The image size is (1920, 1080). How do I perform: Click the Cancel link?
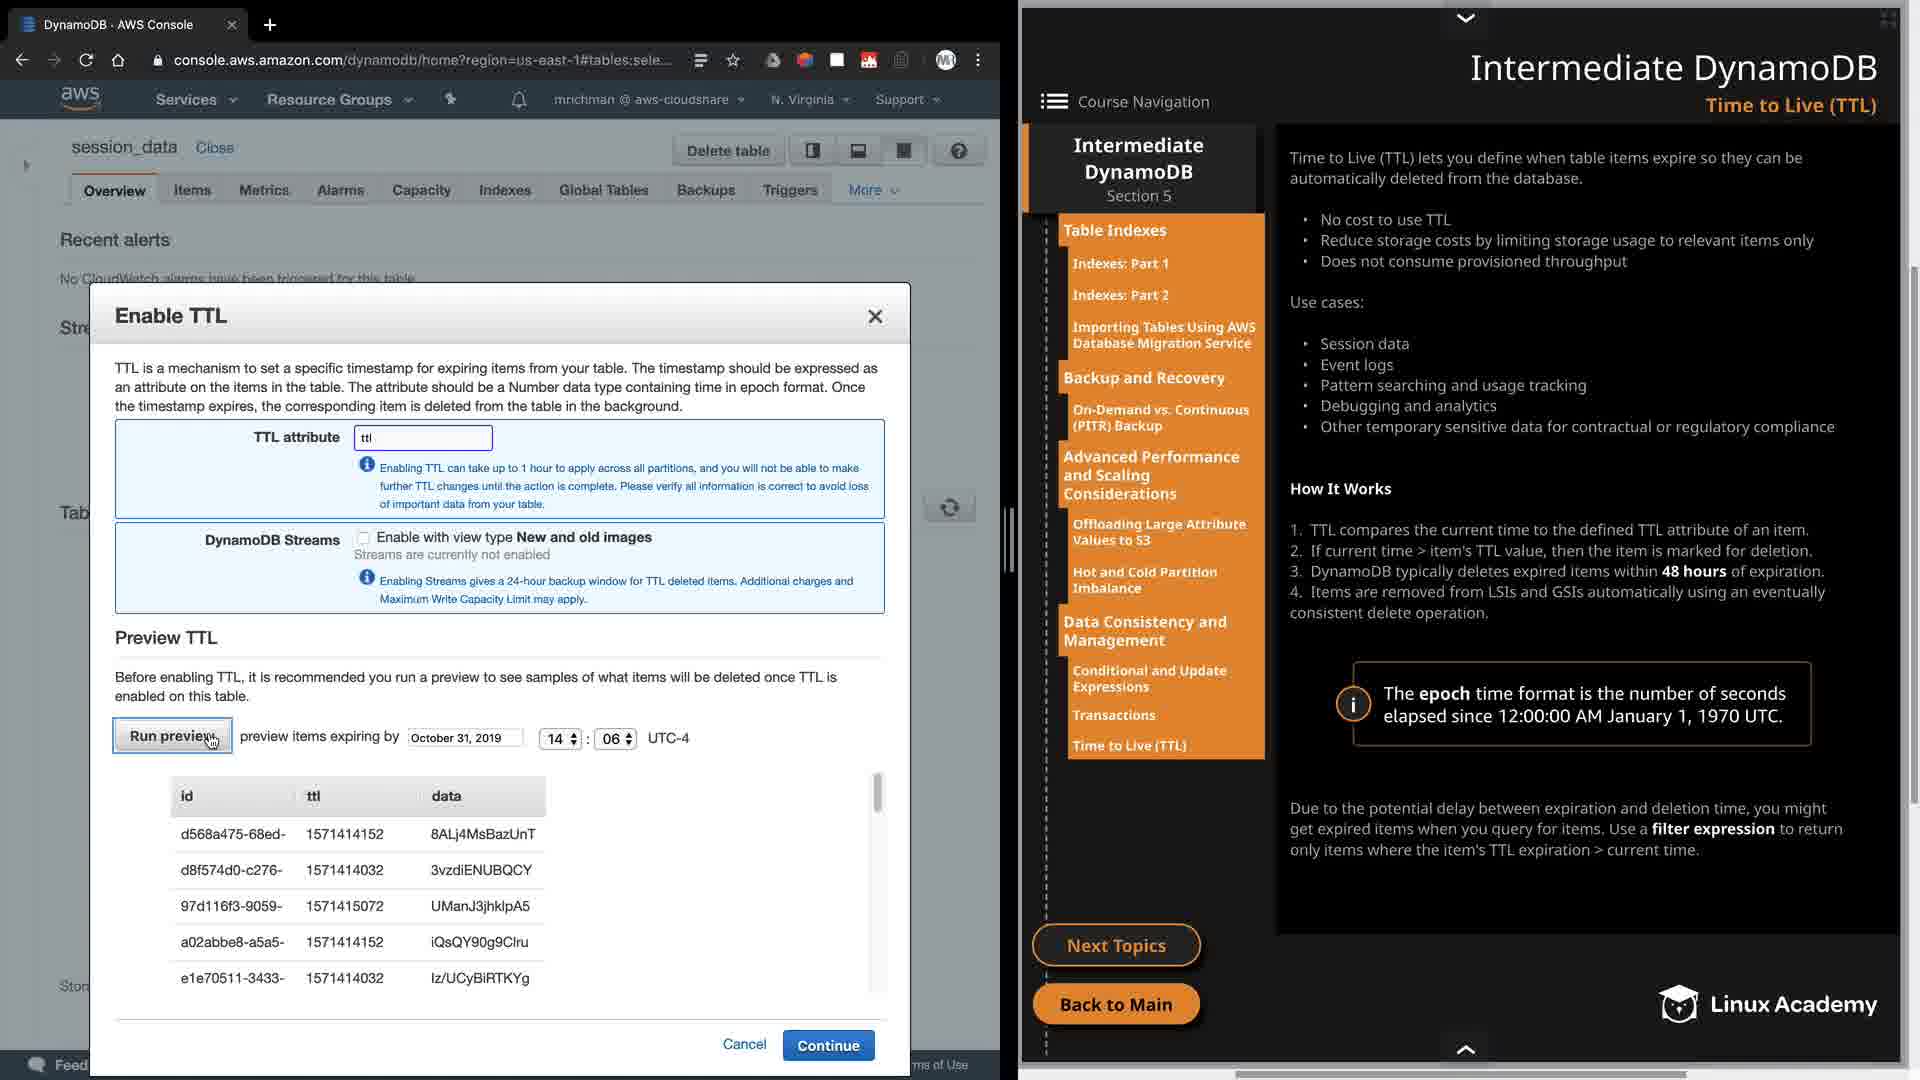pos(744,1044)
